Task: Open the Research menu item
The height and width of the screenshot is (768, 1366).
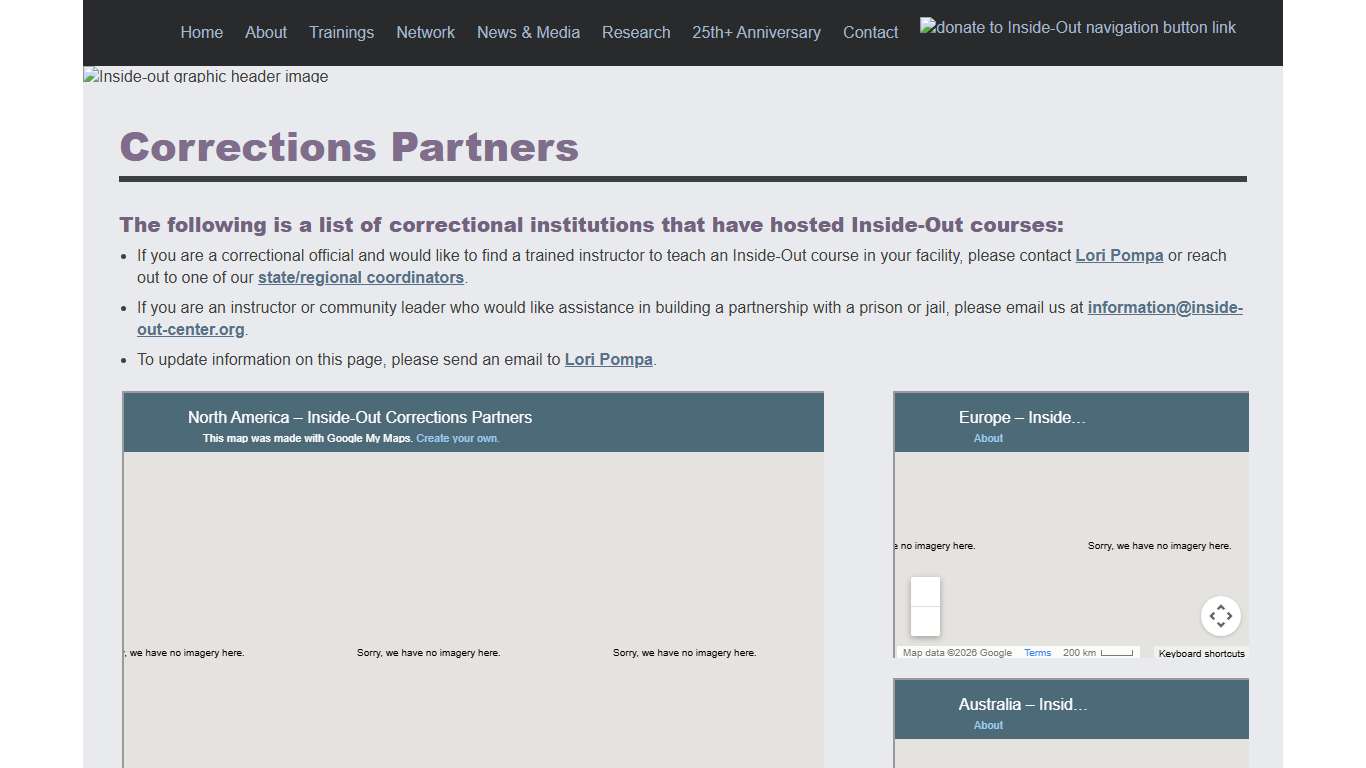Action: 636,32
